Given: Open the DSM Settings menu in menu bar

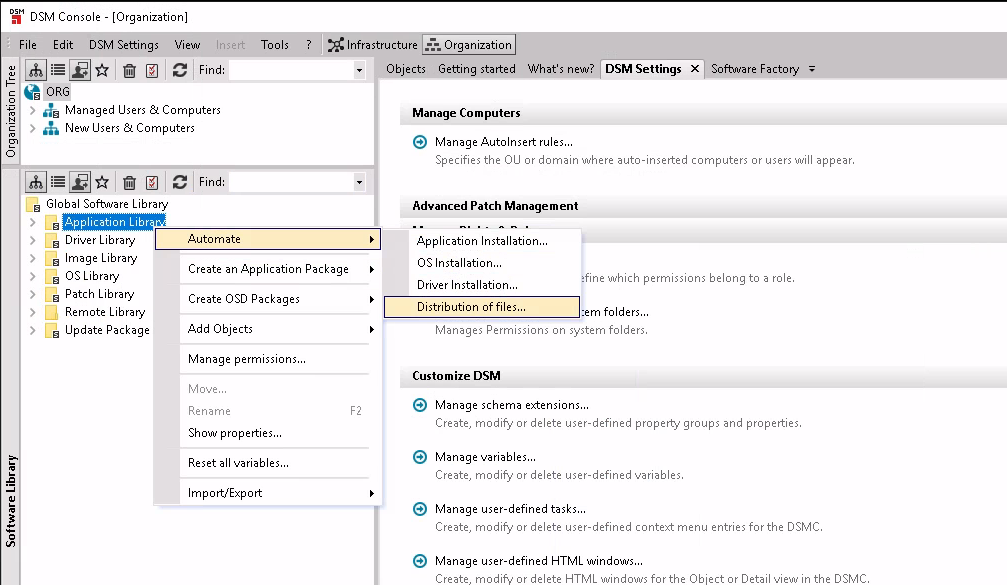Looking at the screenshot, I should (124, 45).
